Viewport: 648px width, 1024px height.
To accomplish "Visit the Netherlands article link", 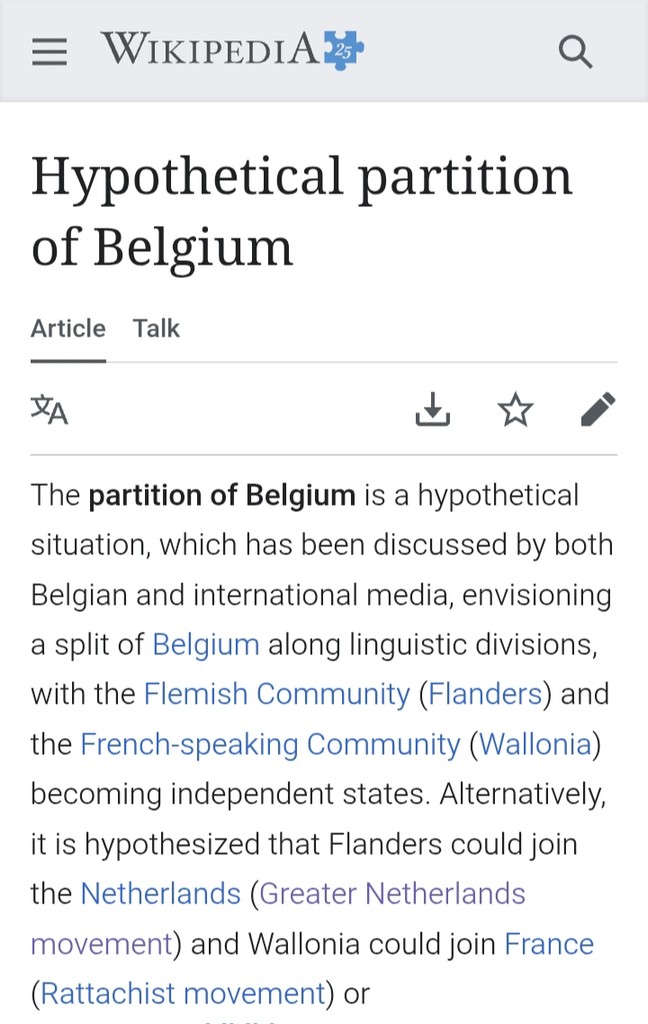I will (x=161, y=893).
